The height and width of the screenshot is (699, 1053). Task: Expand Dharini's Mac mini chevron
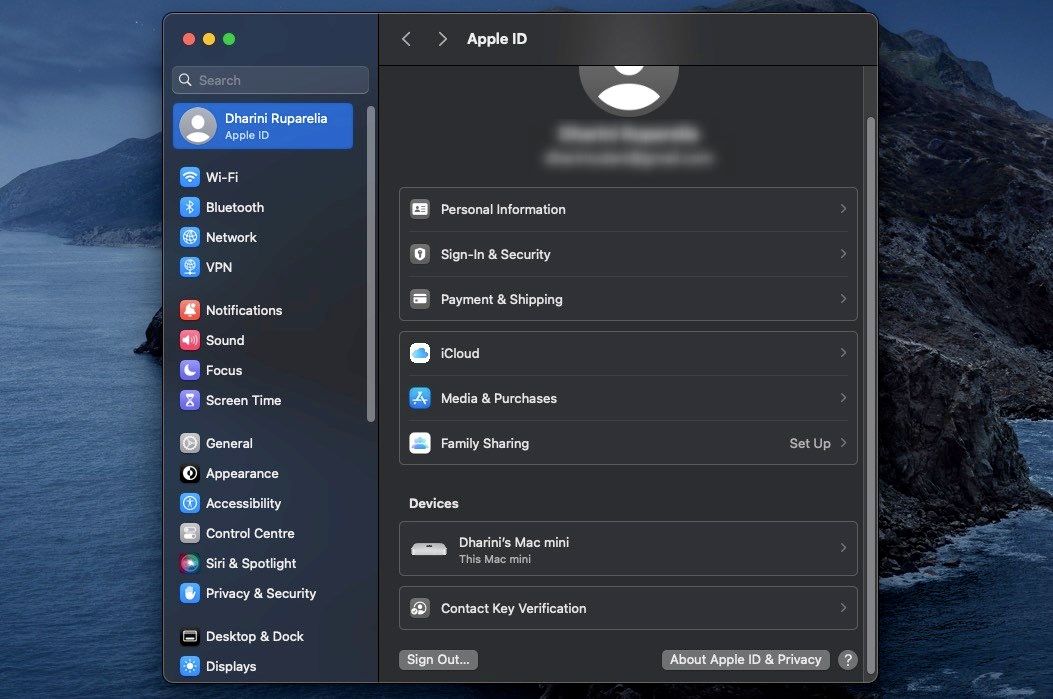pos(843,548)
